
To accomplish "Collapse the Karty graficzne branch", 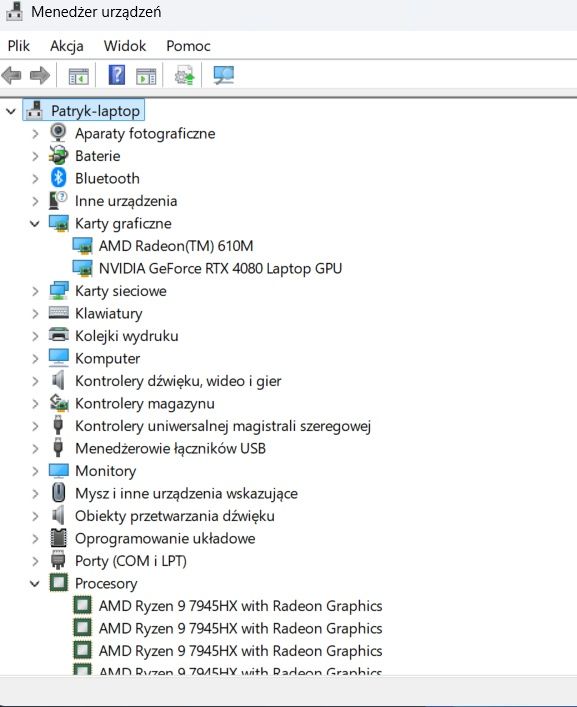I will [35, 224].
